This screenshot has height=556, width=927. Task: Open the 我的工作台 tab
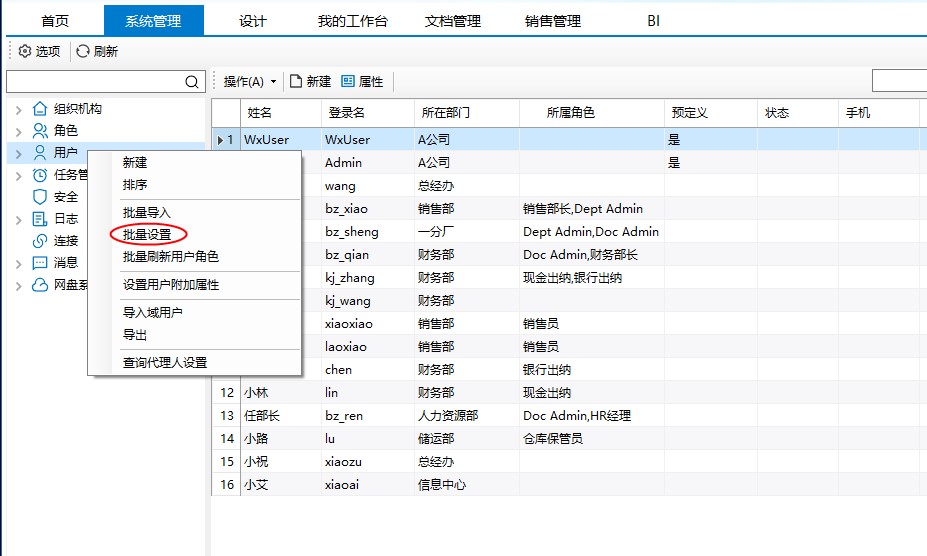coord(352,21)
